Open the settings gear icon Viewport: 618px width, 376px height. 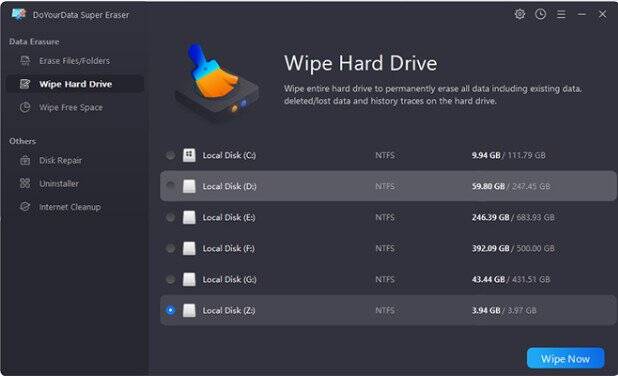tap(520, 14)
